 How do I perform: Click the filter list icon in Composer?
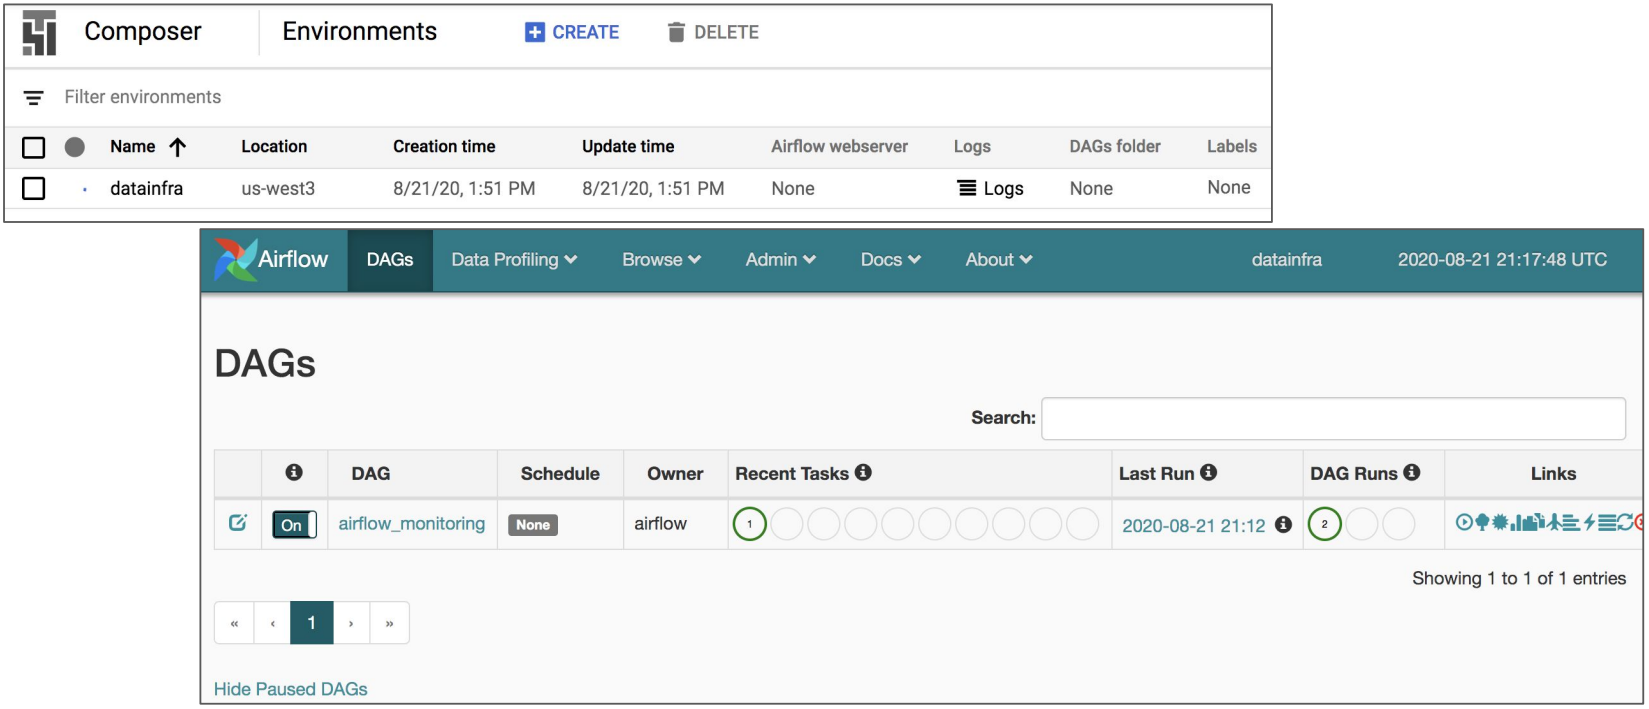coord(34,97)
